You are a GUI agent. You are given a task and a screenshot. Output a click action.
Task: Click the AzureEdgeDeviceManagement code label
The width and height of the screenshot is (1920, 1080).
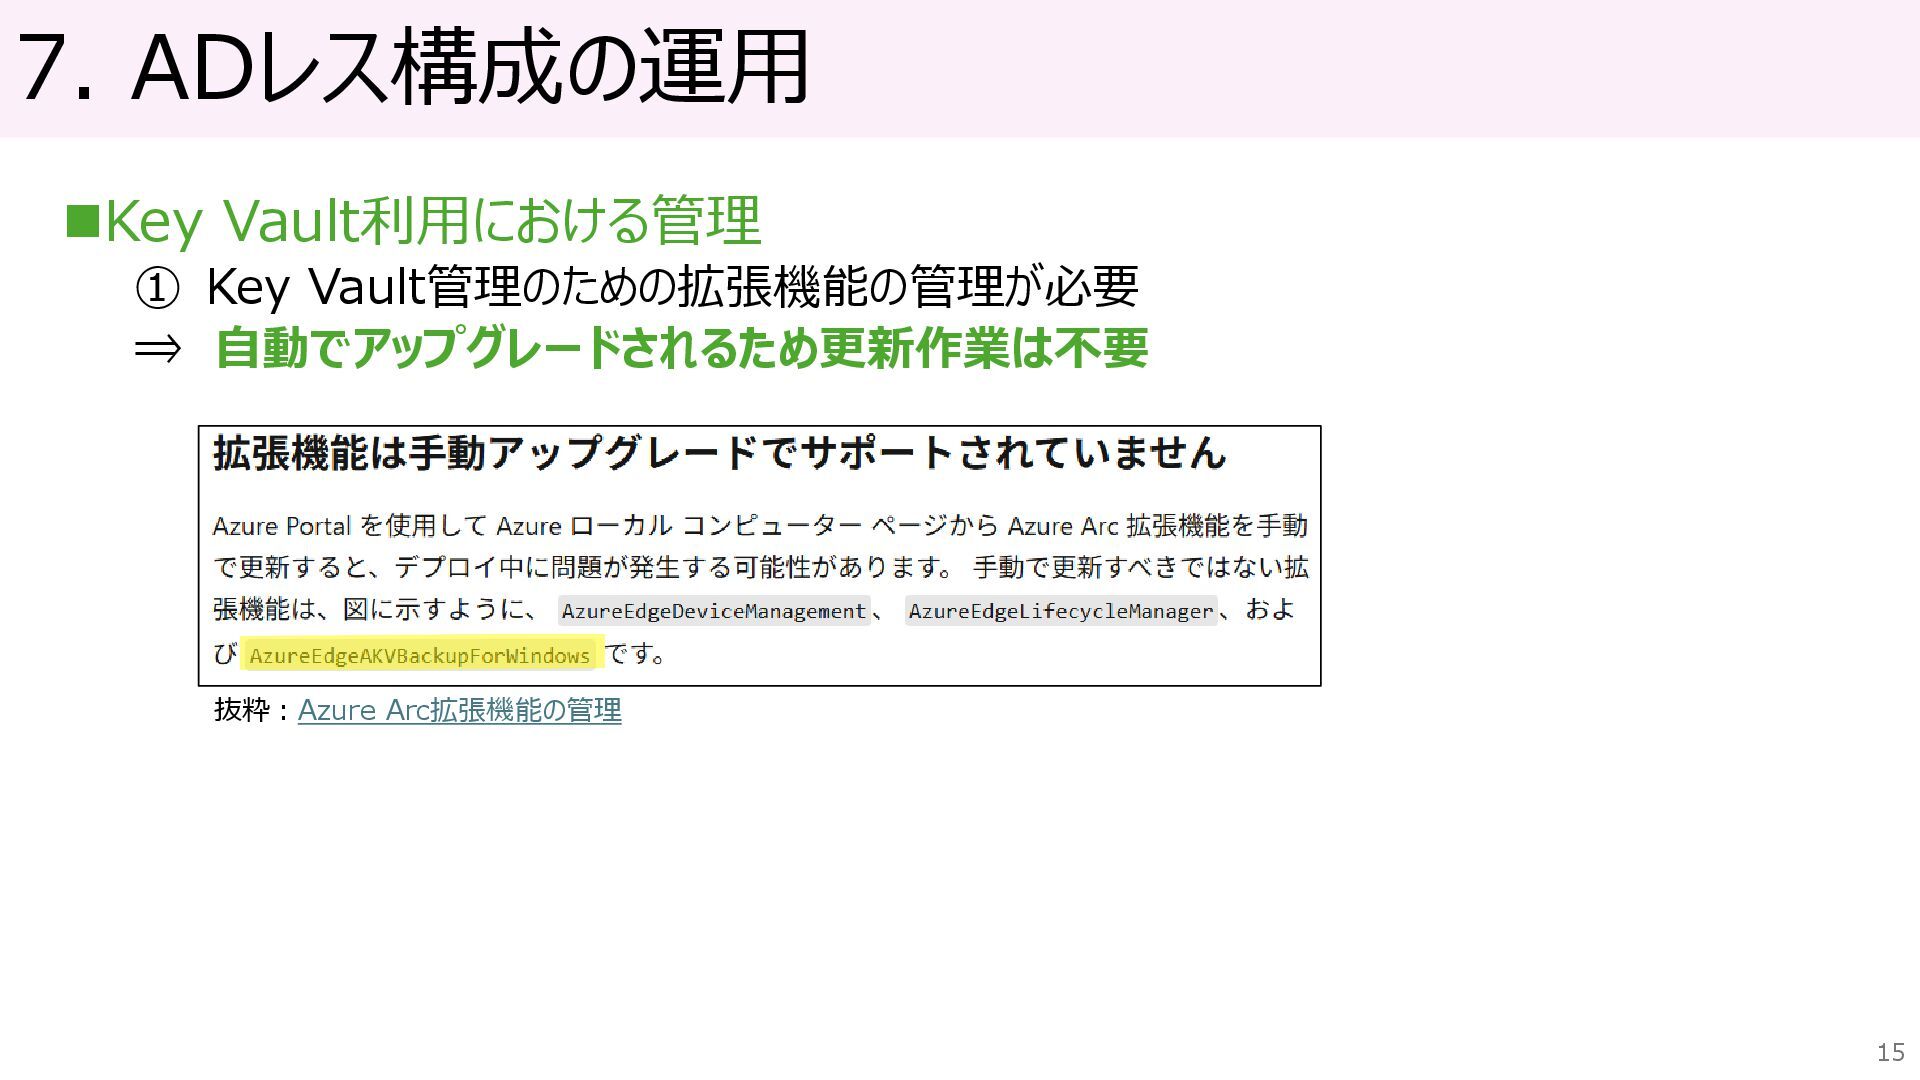[x=713, y=611]
